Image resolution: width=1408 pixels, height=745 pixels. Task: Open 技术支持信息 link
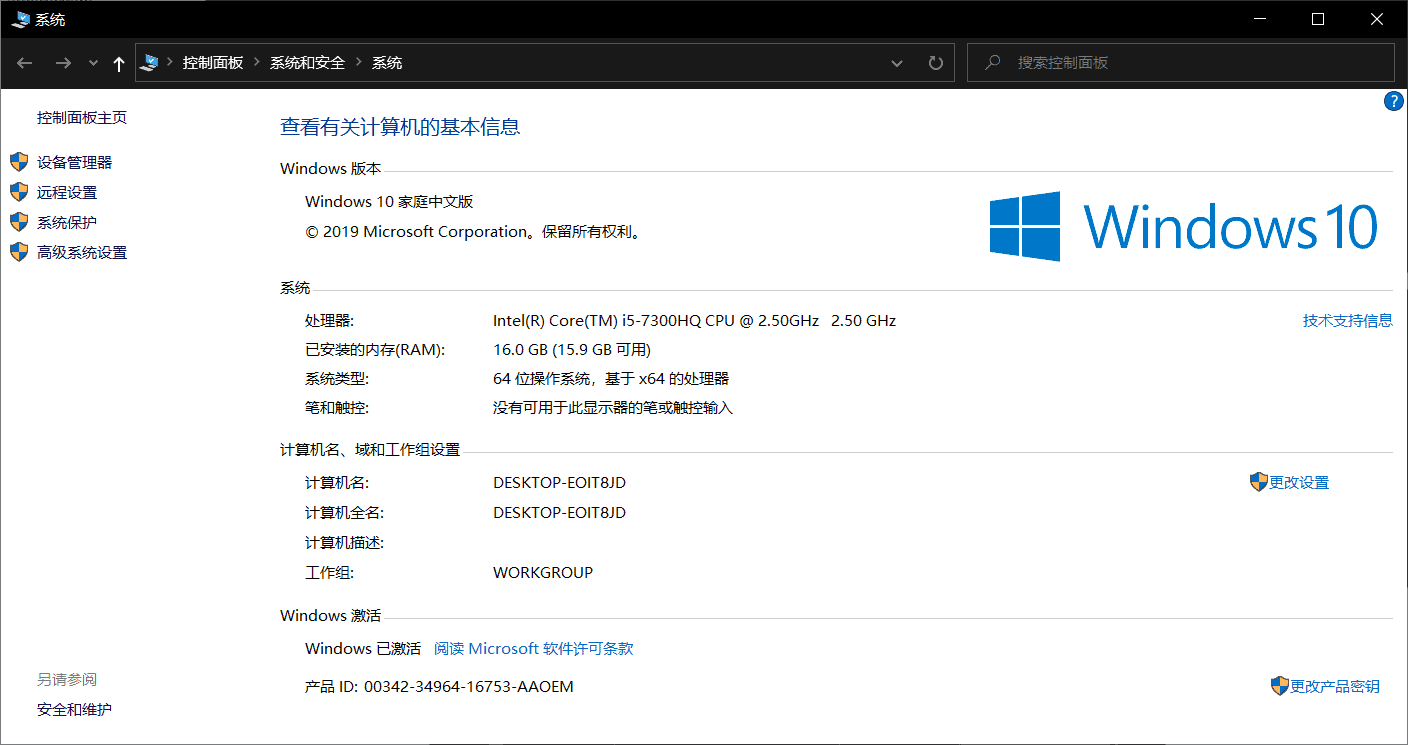point(1347,321)
